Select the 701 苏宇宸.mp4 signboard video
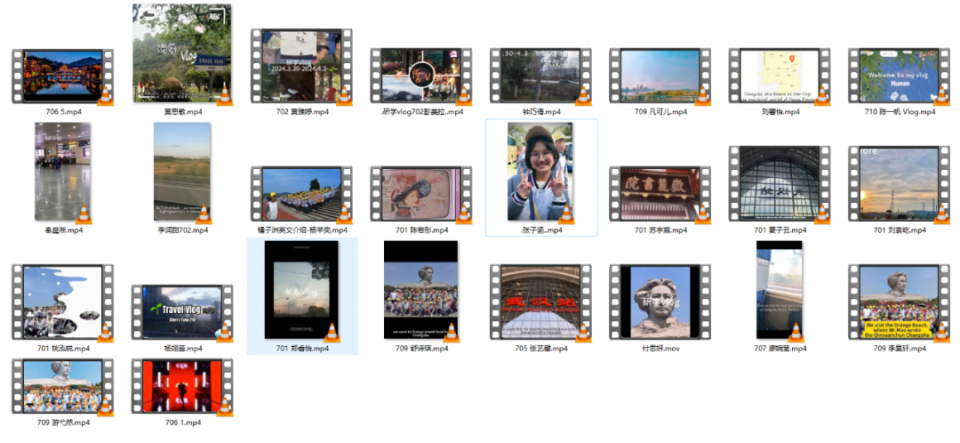Viewport: 960px width, 443px height. pyautogui.click(x=660, y=194)
